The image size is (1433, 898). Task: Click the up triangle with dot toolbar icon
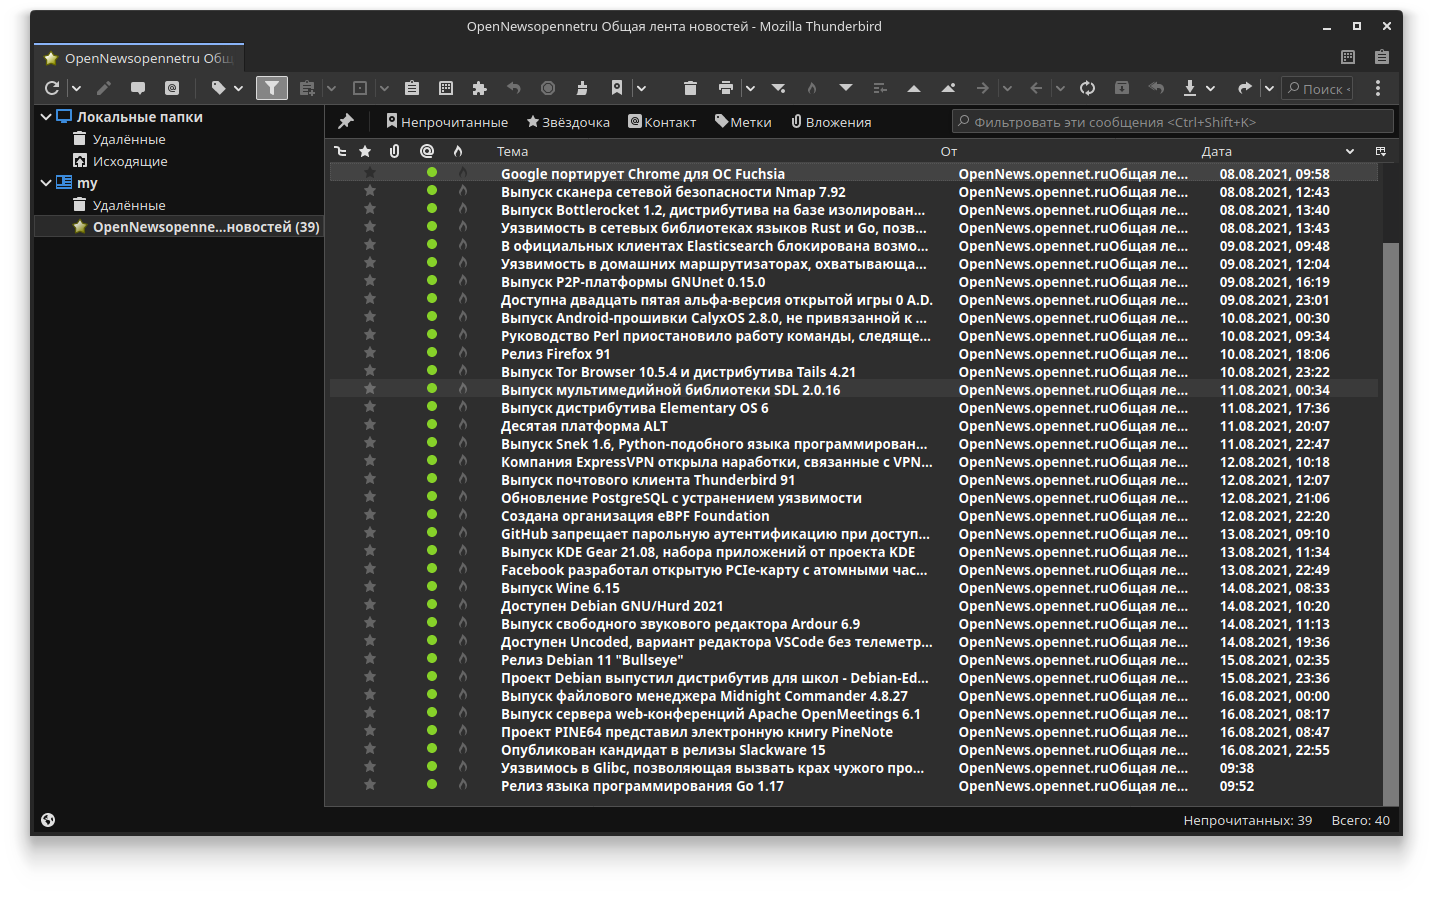948,88
